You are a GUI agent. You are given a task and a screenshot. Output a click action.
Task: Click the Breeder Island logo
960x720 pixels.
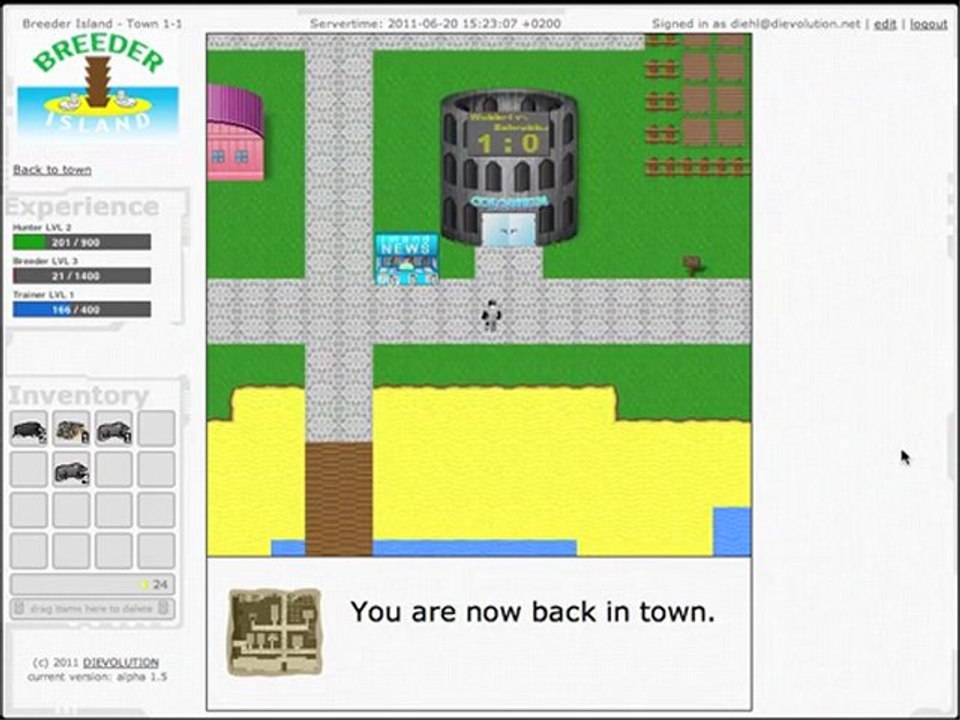tap(98, 88)
